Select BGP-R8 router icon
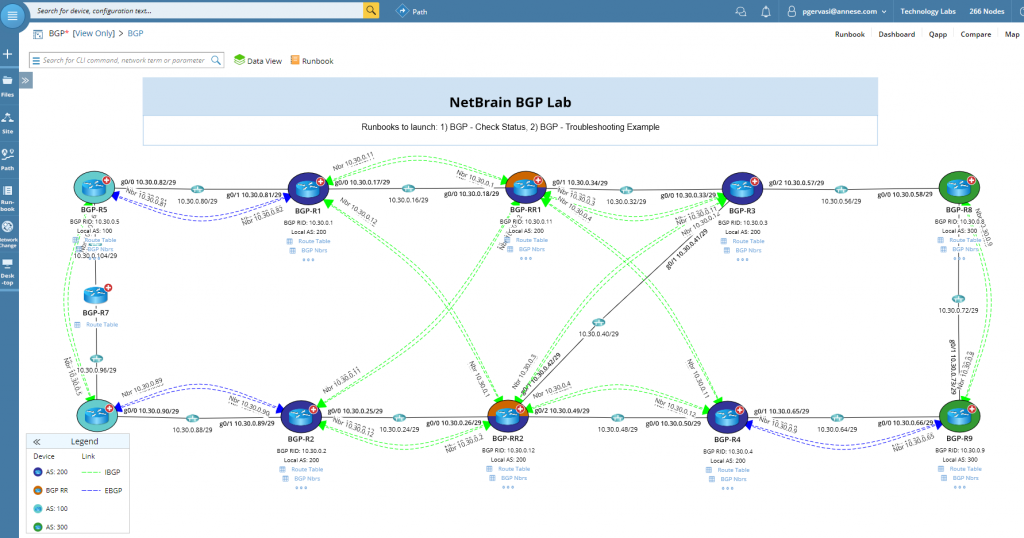The height and width of the screenshot is (538, 1024). [959, 188]
